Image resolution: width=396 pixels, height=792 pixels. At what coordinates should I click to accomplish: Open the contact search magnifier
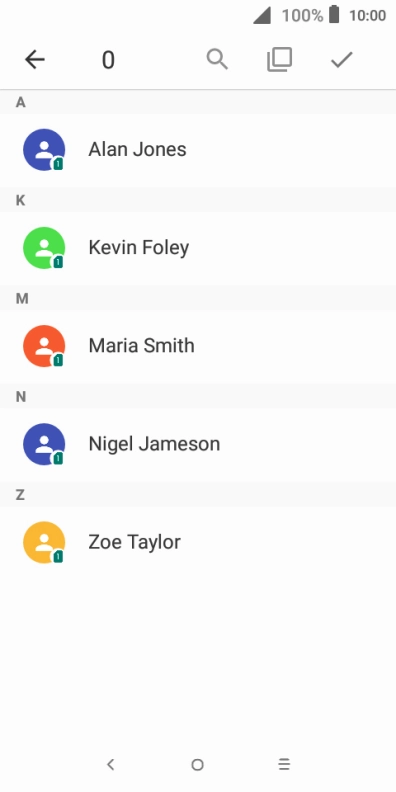point(217,60)
